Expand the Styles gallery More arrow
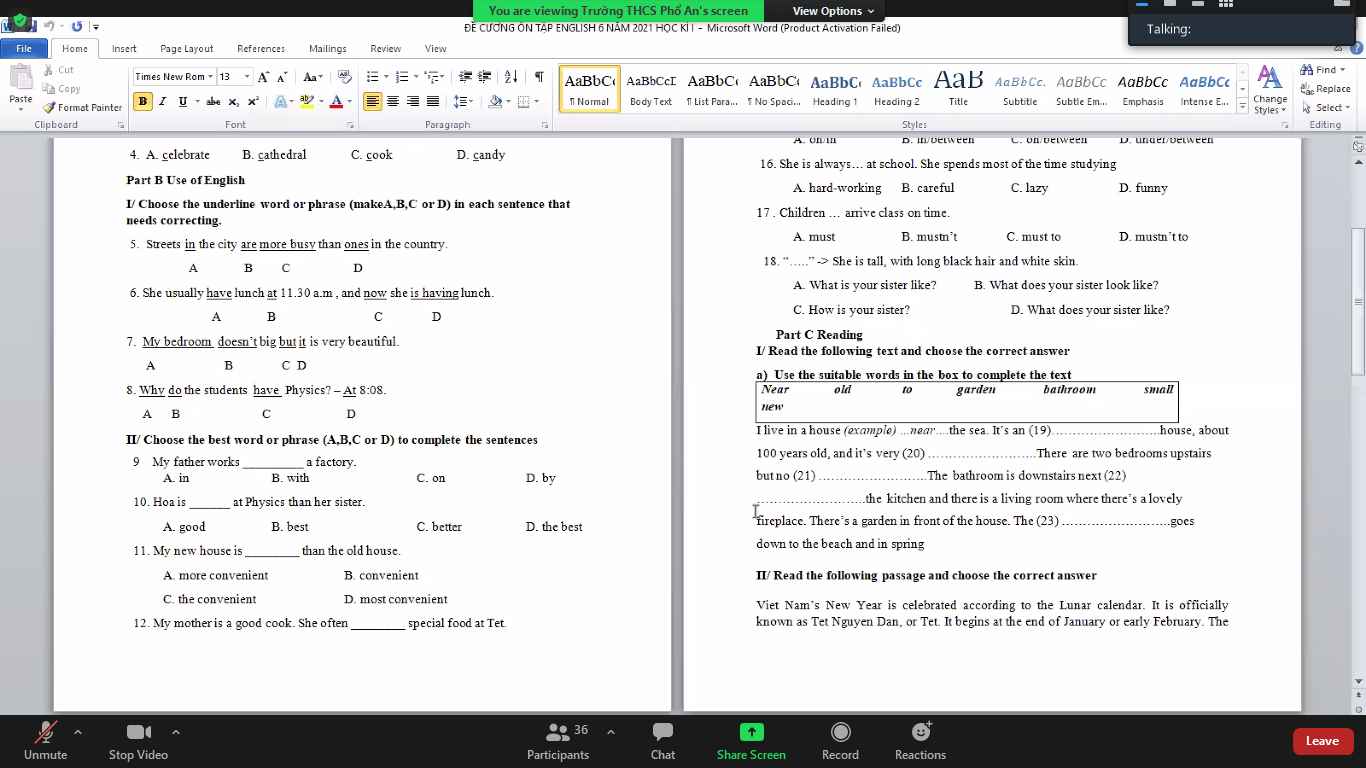This screenshot has height=768, width=1366. (x=1243, y=106)
